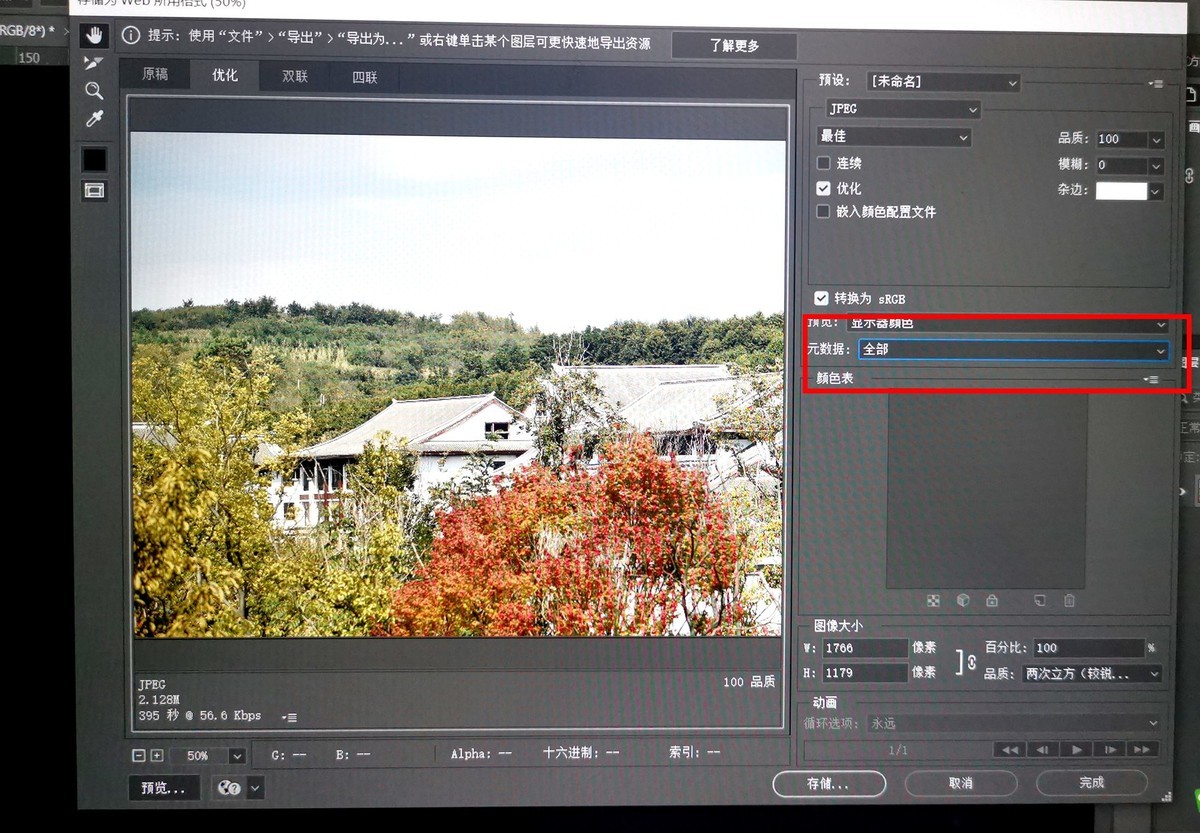Viewport: 1200px width, 833px height.
Task: Click the first frame rewind button
Action: point(1009,749)
